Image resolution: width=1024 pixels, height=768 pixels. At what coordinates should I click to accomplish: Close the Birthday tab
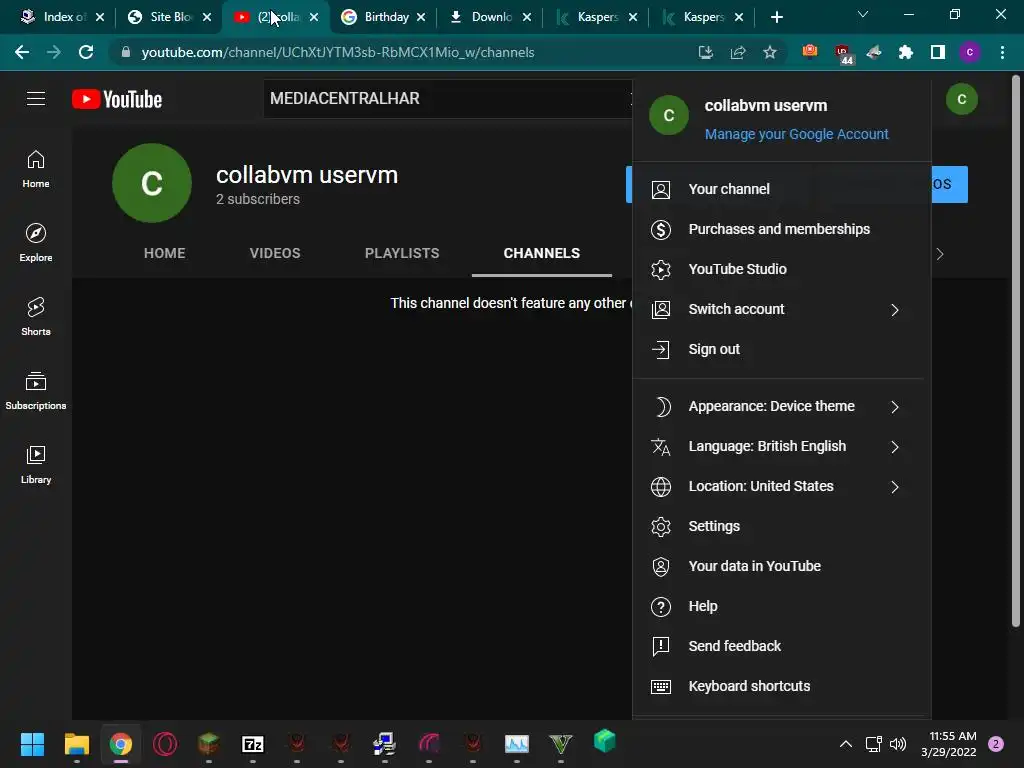click(x=421, y=17)
